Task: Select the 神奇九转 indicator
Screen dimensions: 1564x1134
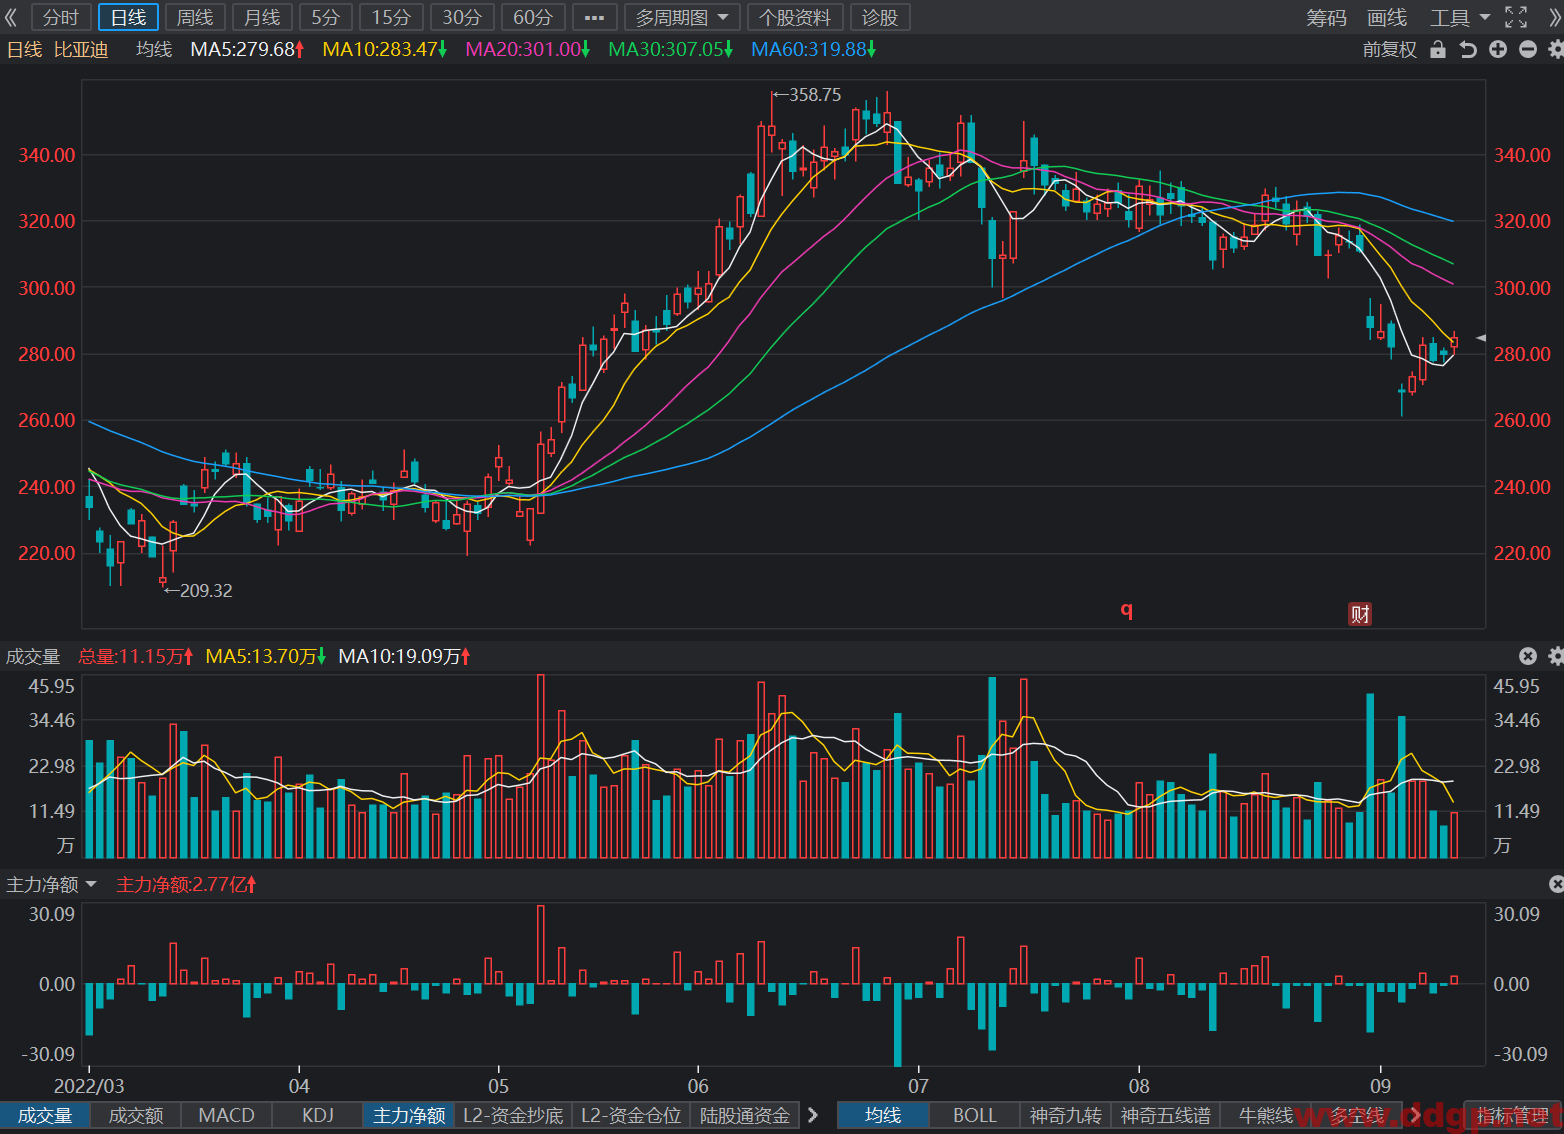Action: (x=1066, y=1115)
